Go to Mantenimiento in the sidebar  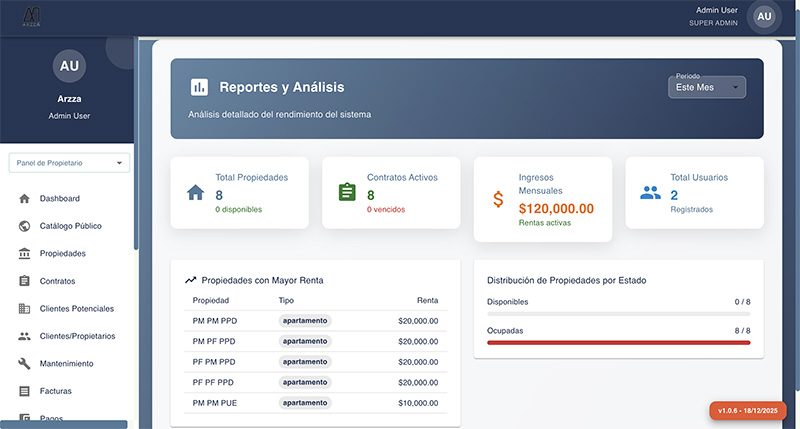click(x=66, y=364)
